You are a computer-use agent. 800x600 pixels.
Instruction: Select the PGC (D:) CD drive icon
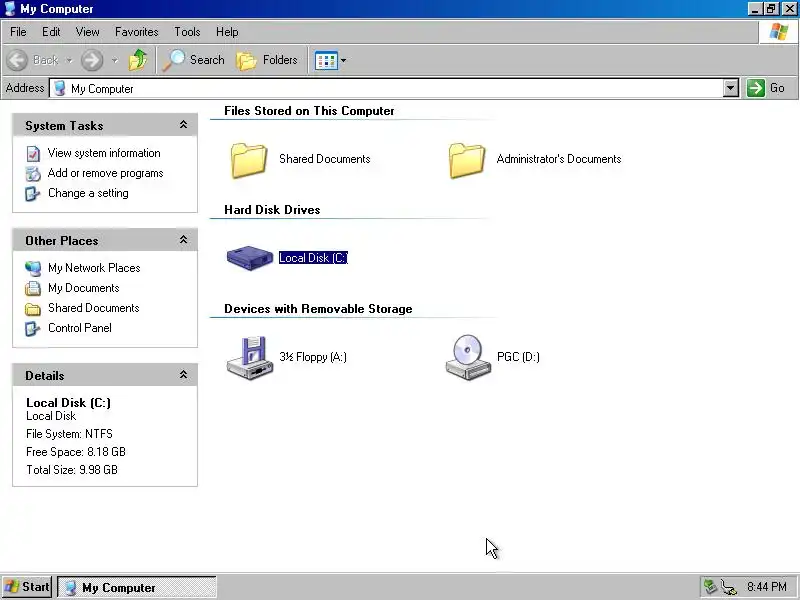click(x=468, y=357)
